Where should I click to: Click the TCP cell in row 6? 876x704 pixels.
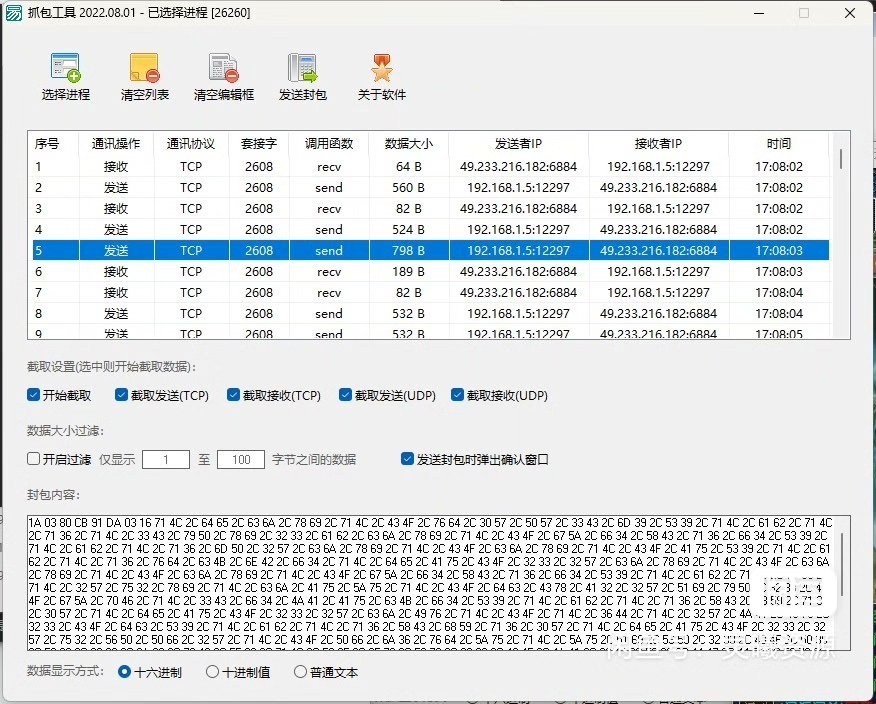pos(191,272)
